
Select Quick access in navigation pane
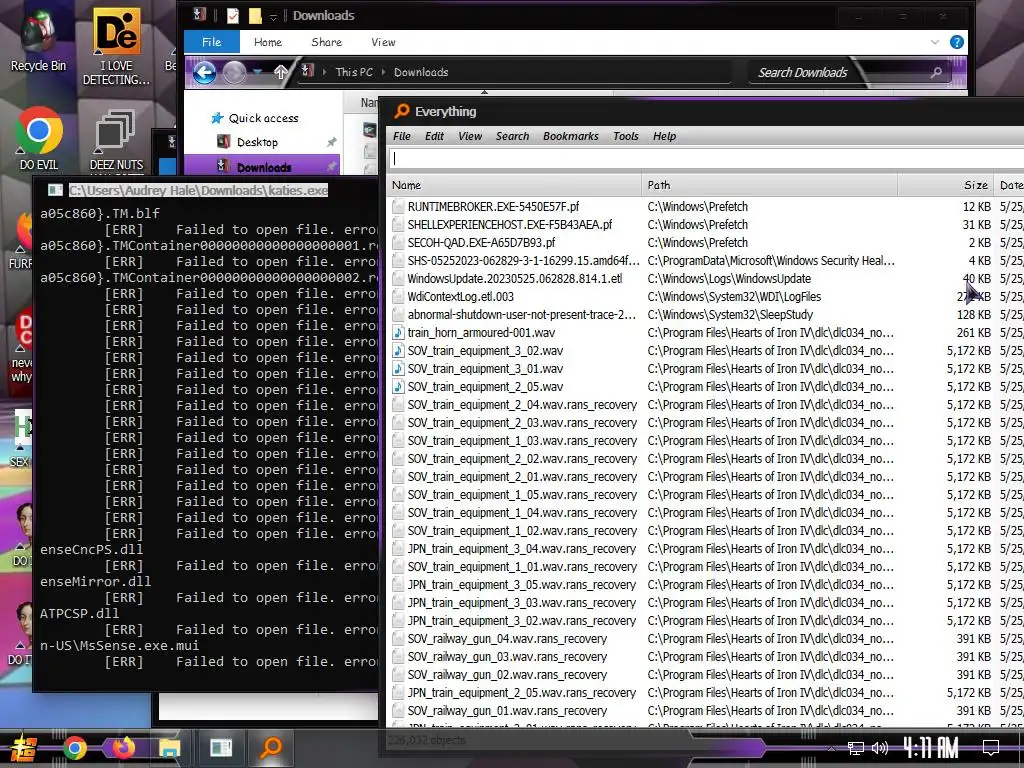click(x=263, y=118)
